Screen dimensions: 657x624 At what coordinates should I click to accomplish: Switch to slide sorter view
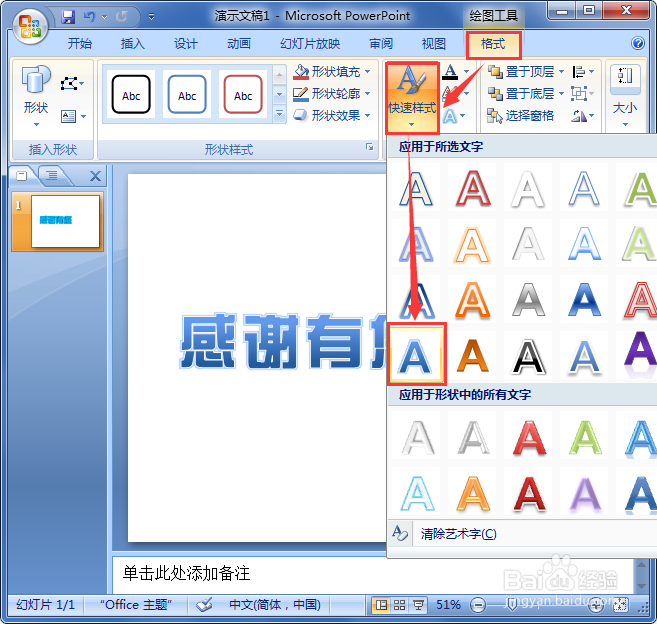(x=400, y=605)
